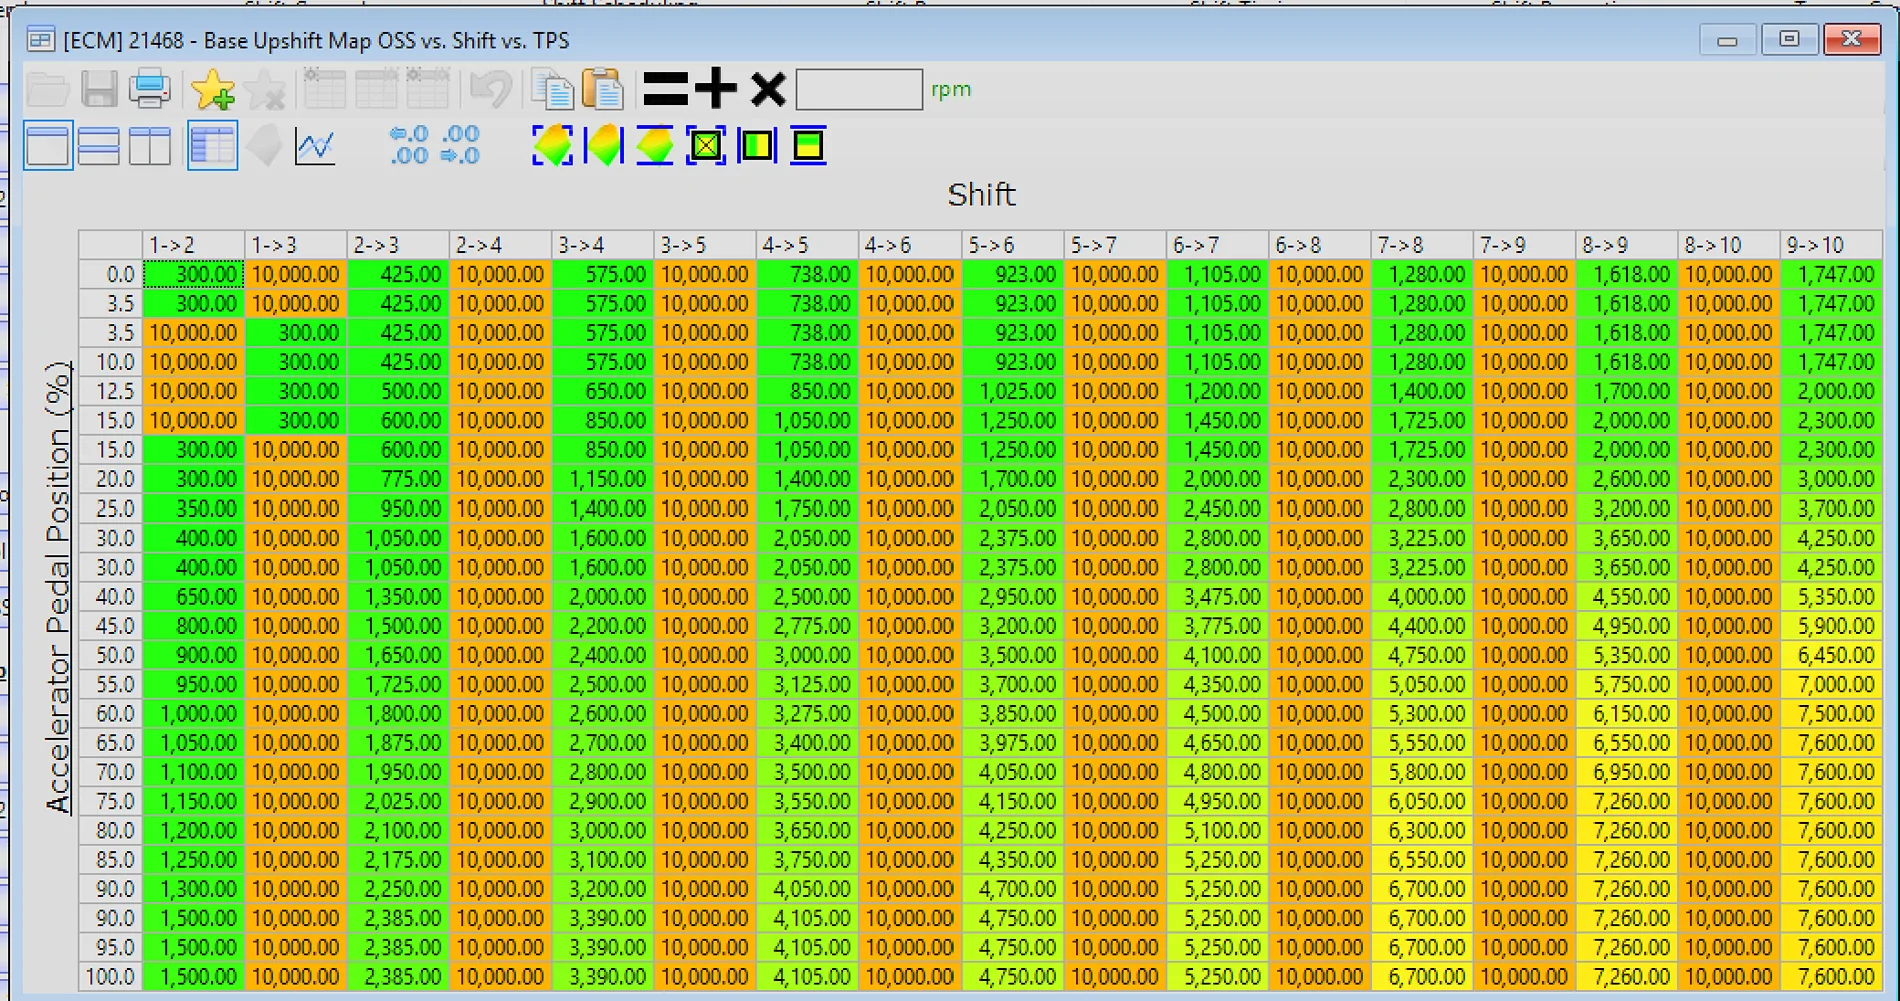The width and height of the screenshot is (1900, 1001).
Task: Click the vertical-fill square icon with top bars
Action: pyautogui.click(x=808, y=146)
